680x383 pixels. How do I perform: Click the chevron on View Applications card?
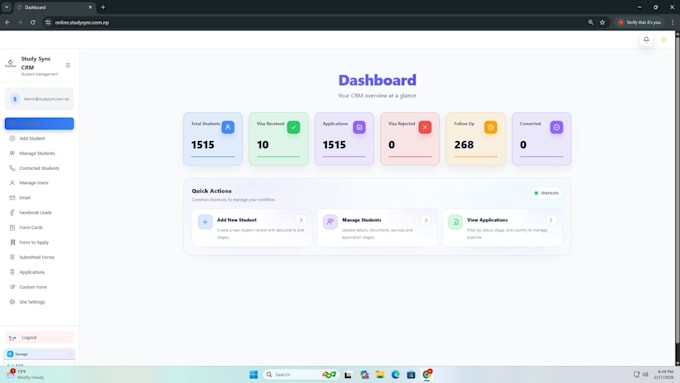(x=551, y=220)
